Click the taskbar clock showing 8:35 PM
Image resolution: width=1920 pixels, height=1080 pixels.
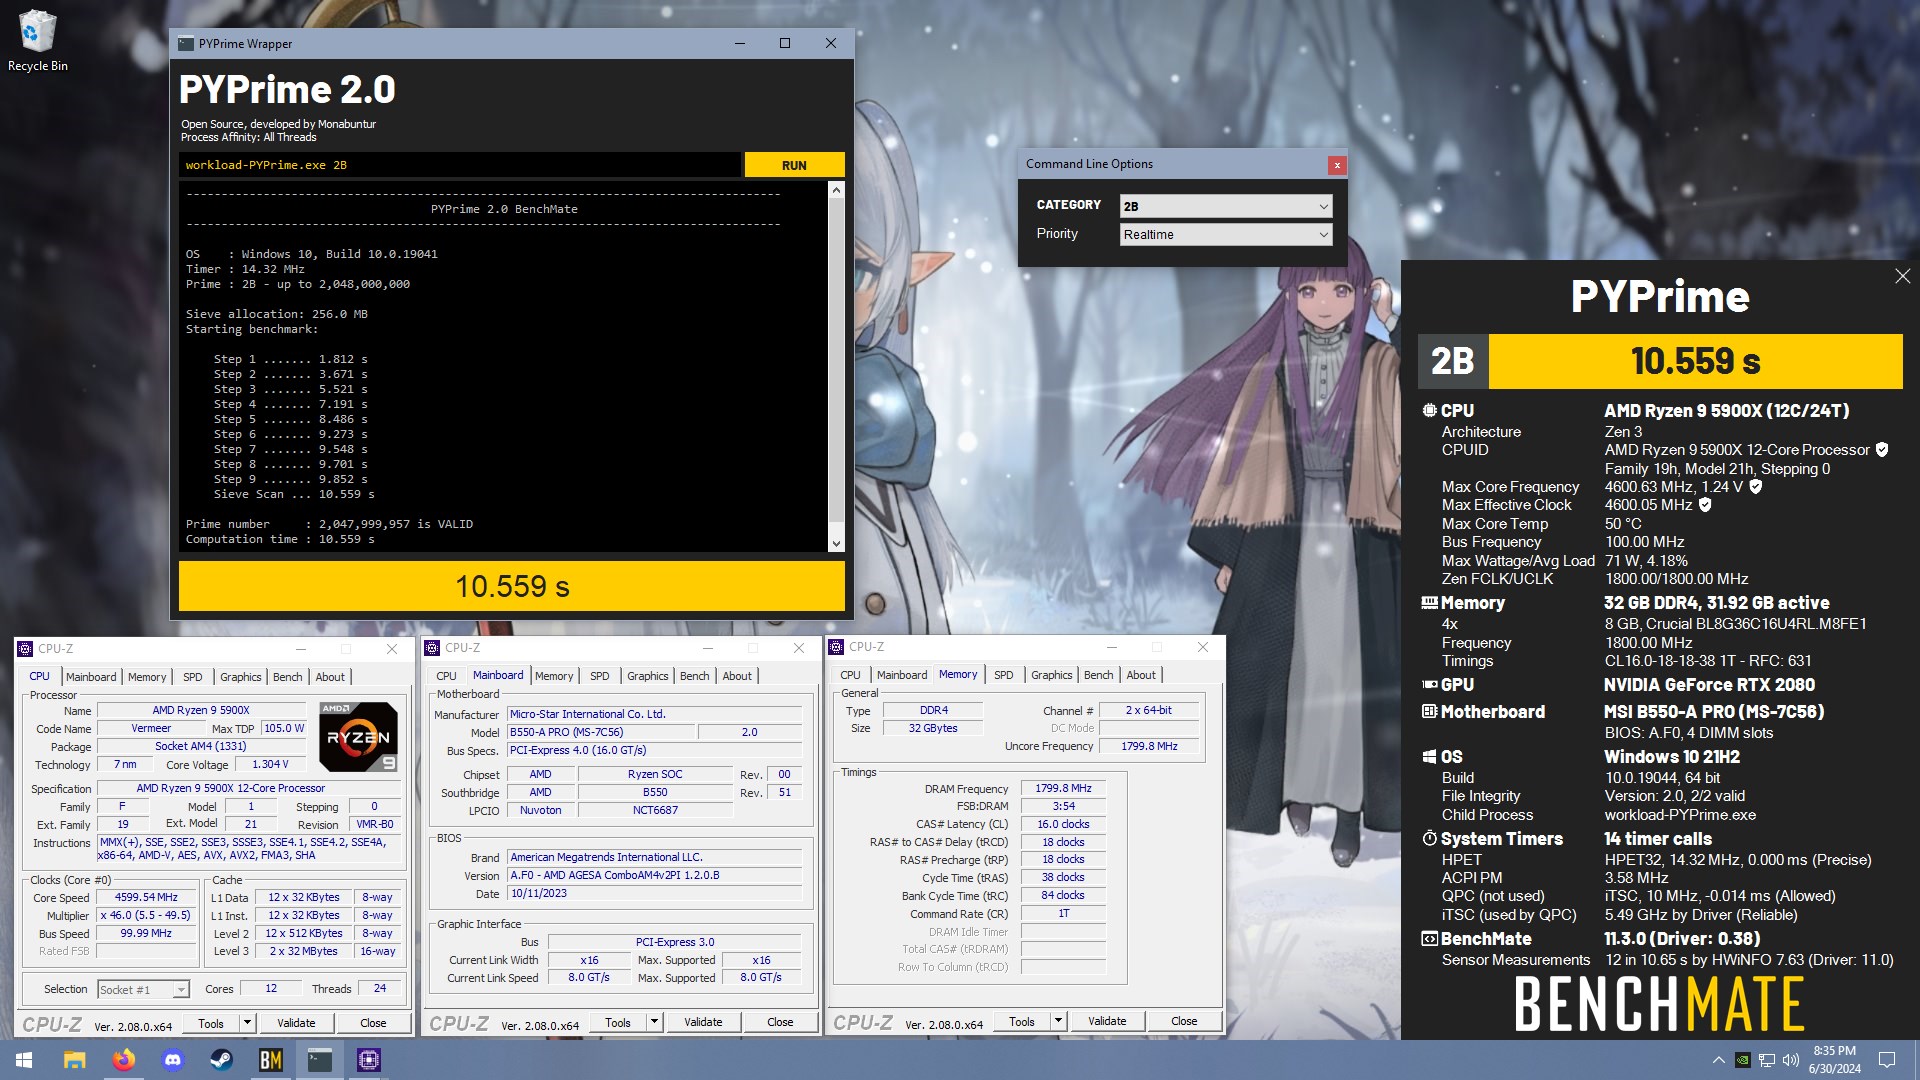point(1834,1060)
